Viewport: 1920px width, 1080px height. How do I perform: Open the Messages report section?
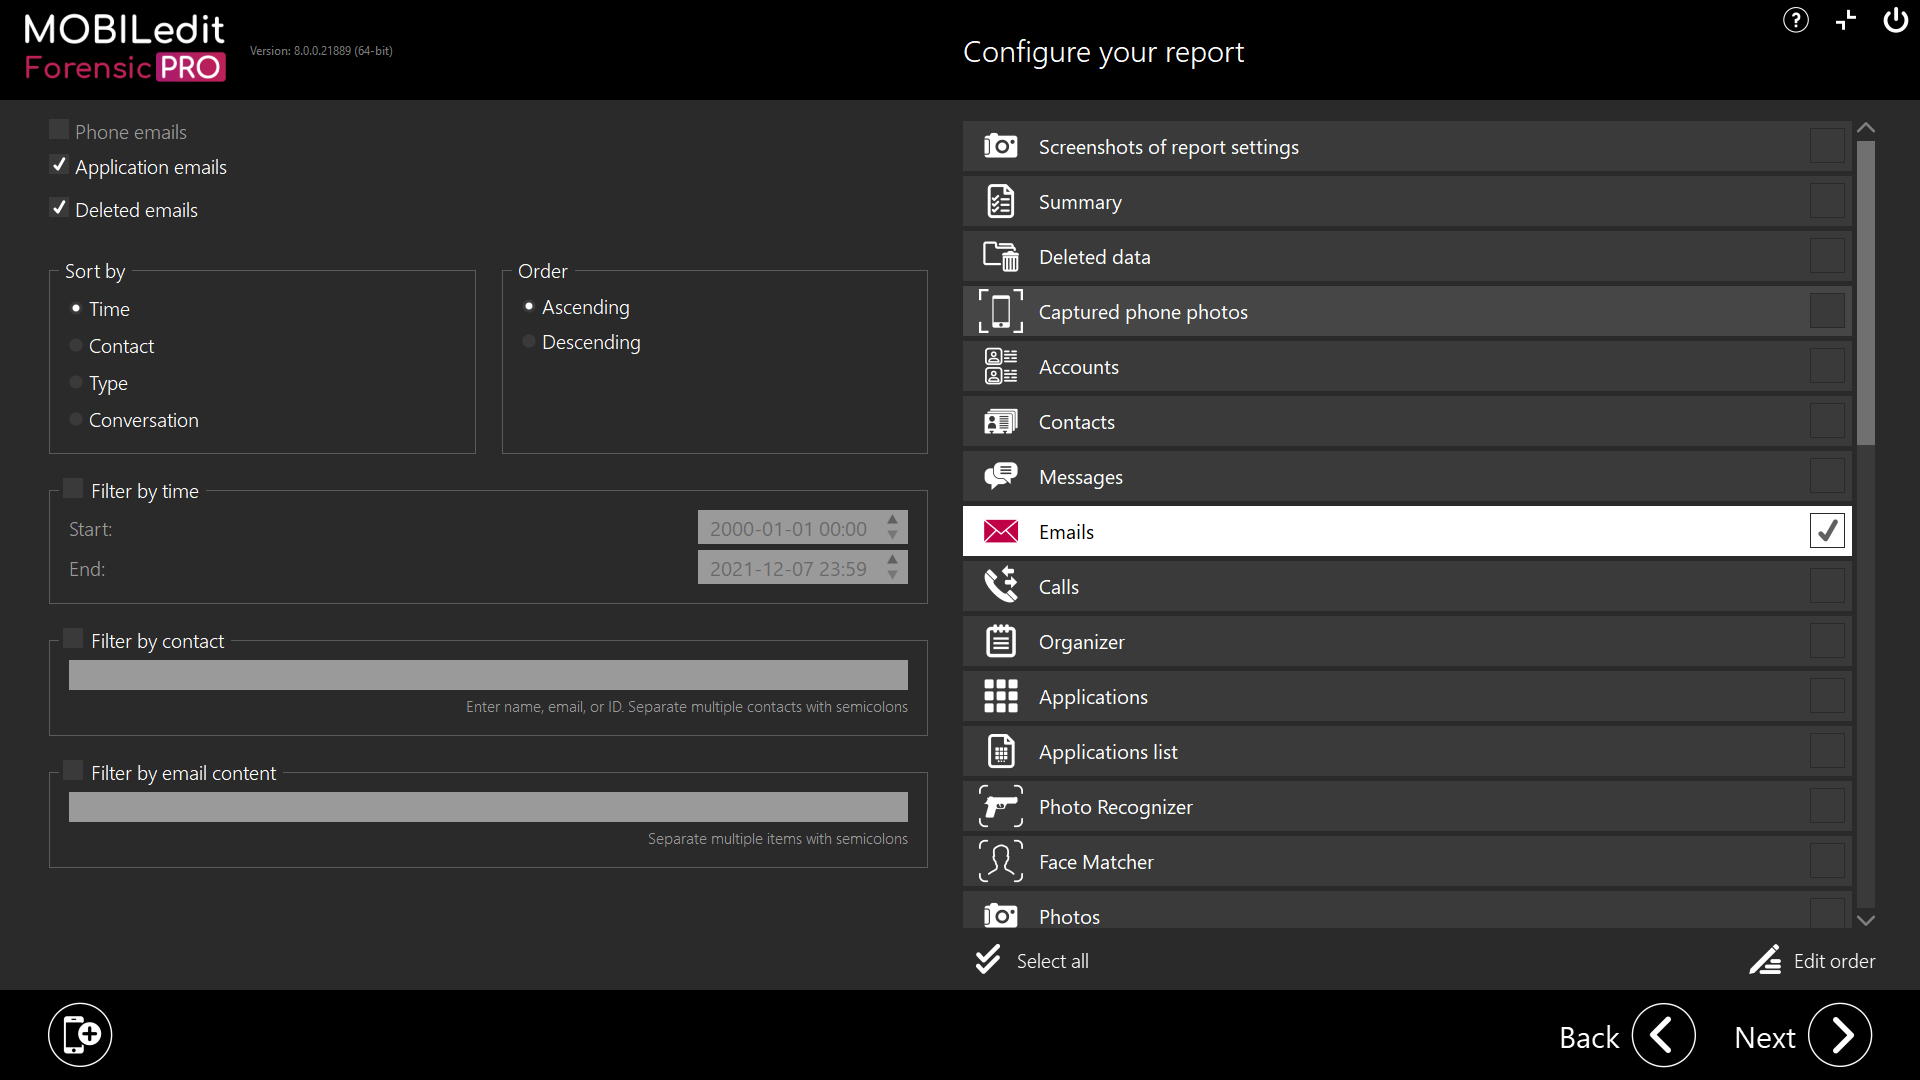(x=1080, y=477)
